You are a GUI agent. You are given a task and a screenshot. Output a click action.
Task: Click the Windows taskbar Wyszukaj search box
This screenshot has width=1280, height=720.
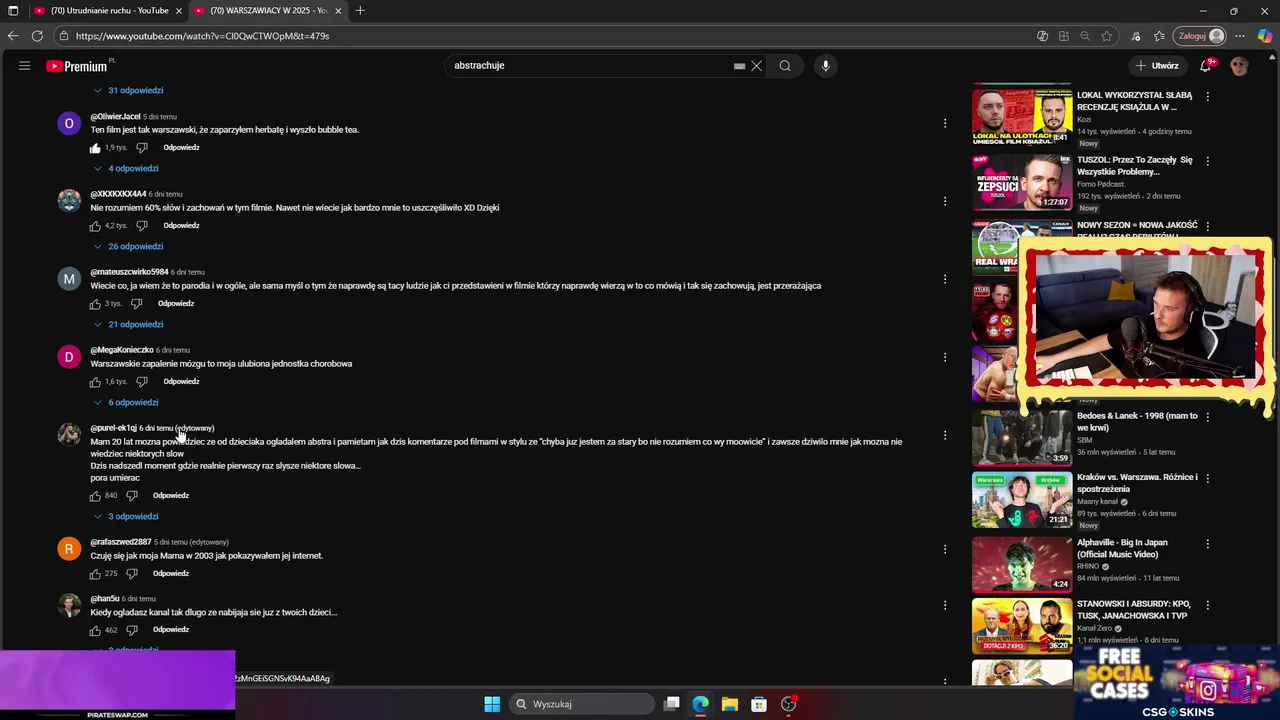point(583,704)
